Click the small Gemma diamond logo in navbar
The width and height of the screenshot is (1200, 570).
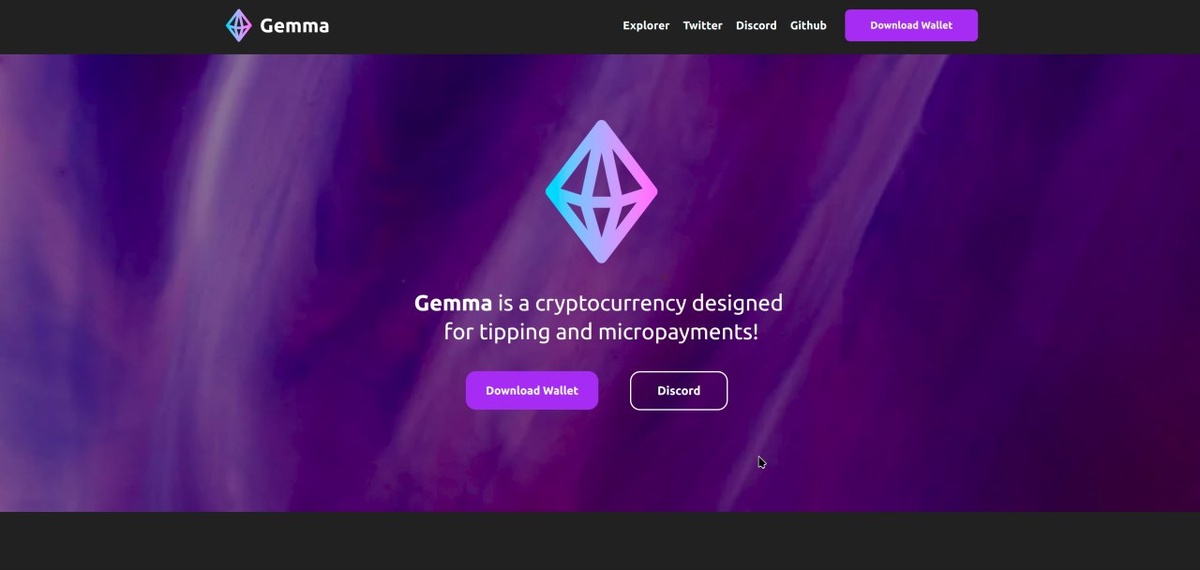(x=238, y=25)
